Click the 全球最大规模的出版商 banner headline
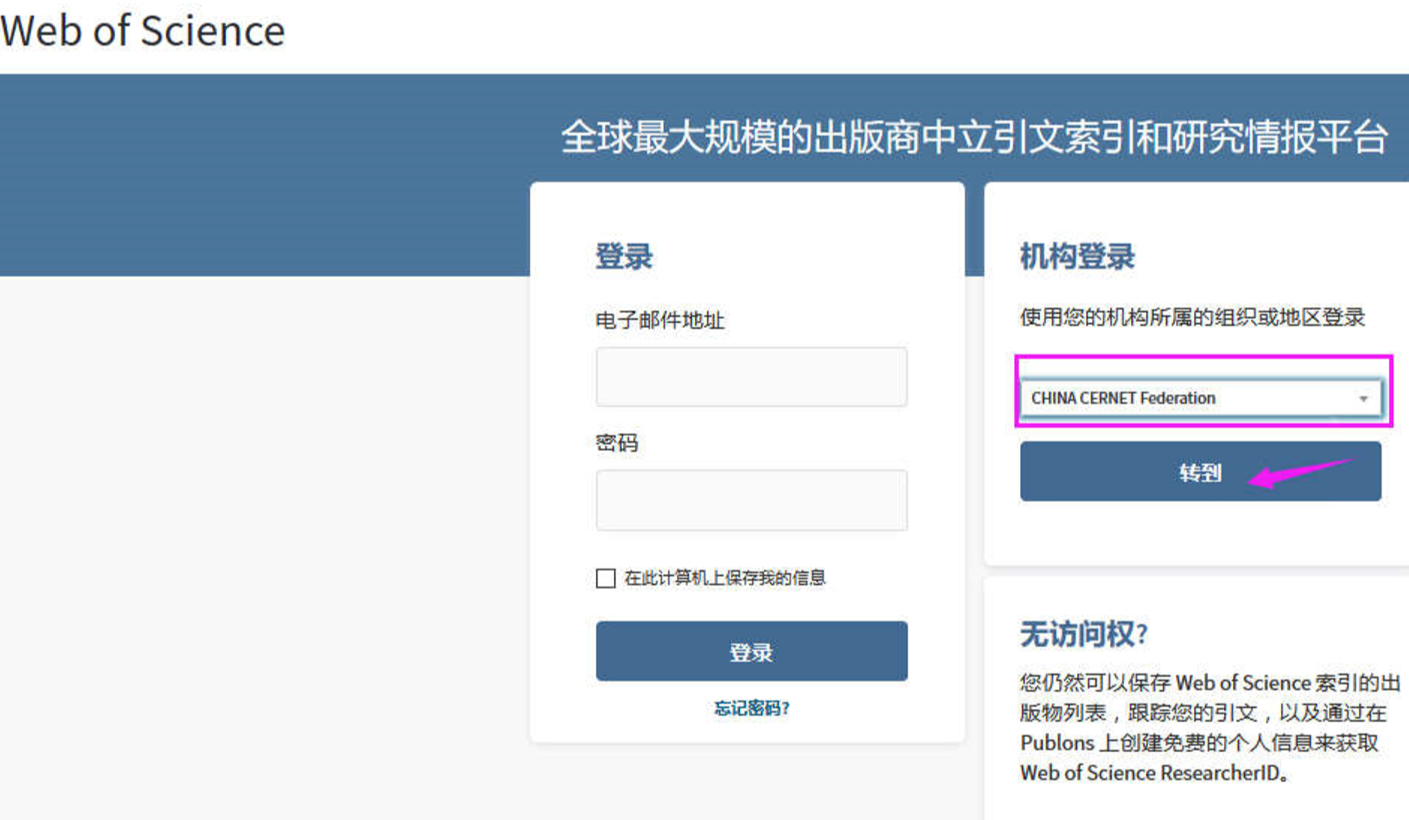Image resolution: width=1409 pixels, height=820 pixels. coord(974,137)
